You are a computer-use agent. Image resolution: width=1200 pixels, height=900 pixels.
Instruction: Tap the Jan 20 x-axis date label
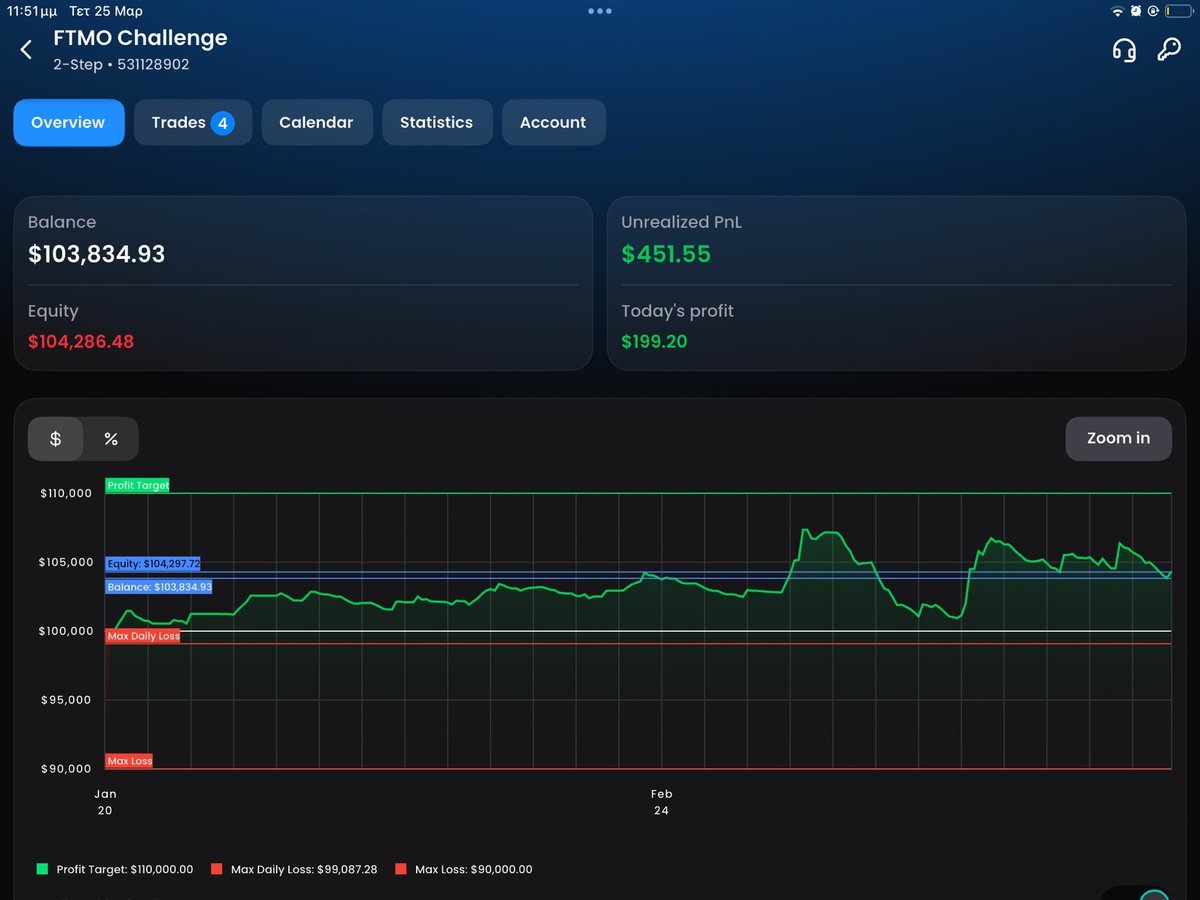pos(105,802)
